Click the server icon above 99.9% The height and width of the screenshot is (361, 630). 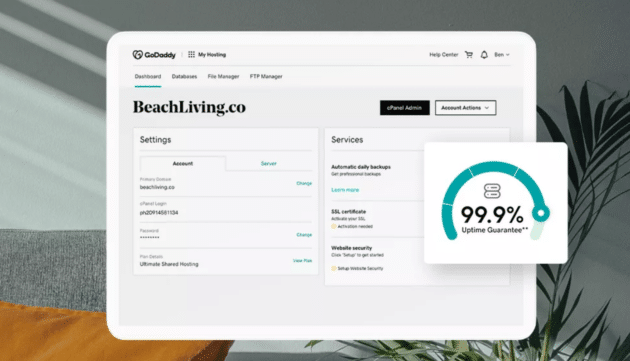(492, 191)
